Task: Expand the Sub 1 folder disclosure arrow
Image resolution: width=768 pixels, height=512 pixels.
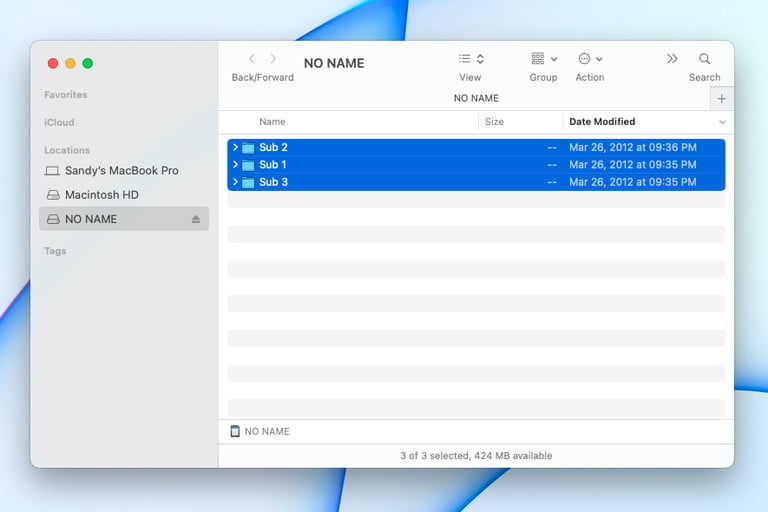Action: click(x=235, y=164)
